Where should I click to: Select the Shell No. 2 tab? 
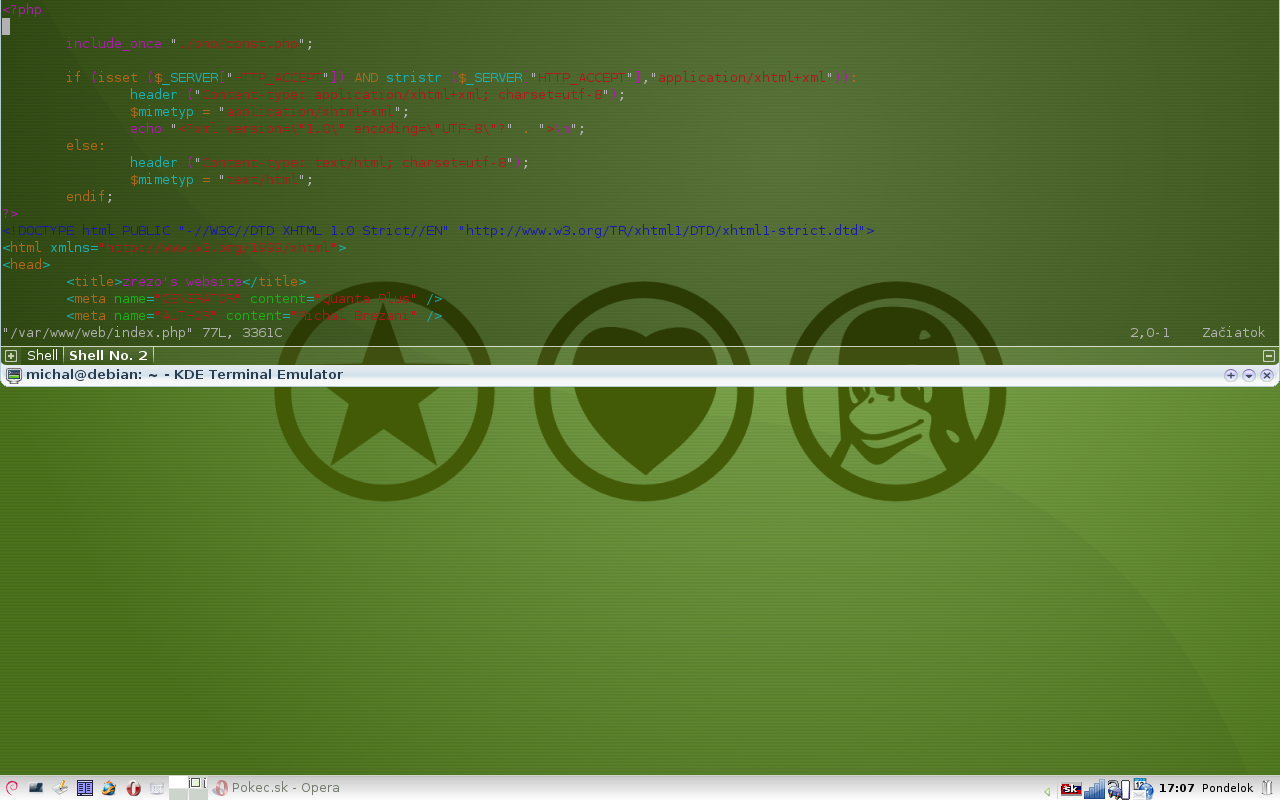108,356
